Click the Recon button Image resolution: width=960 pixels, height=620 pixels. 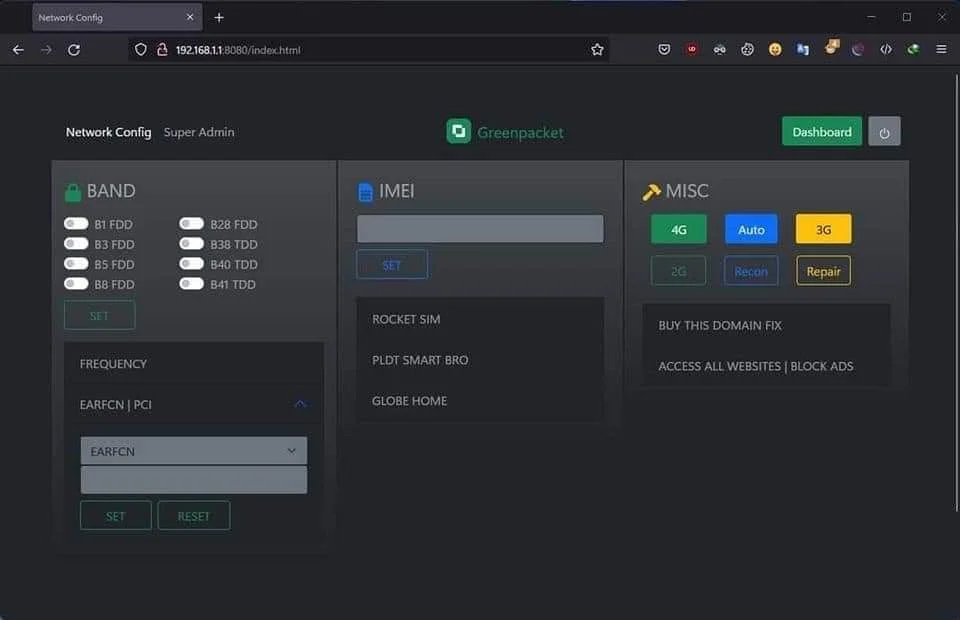click(751, 271)
